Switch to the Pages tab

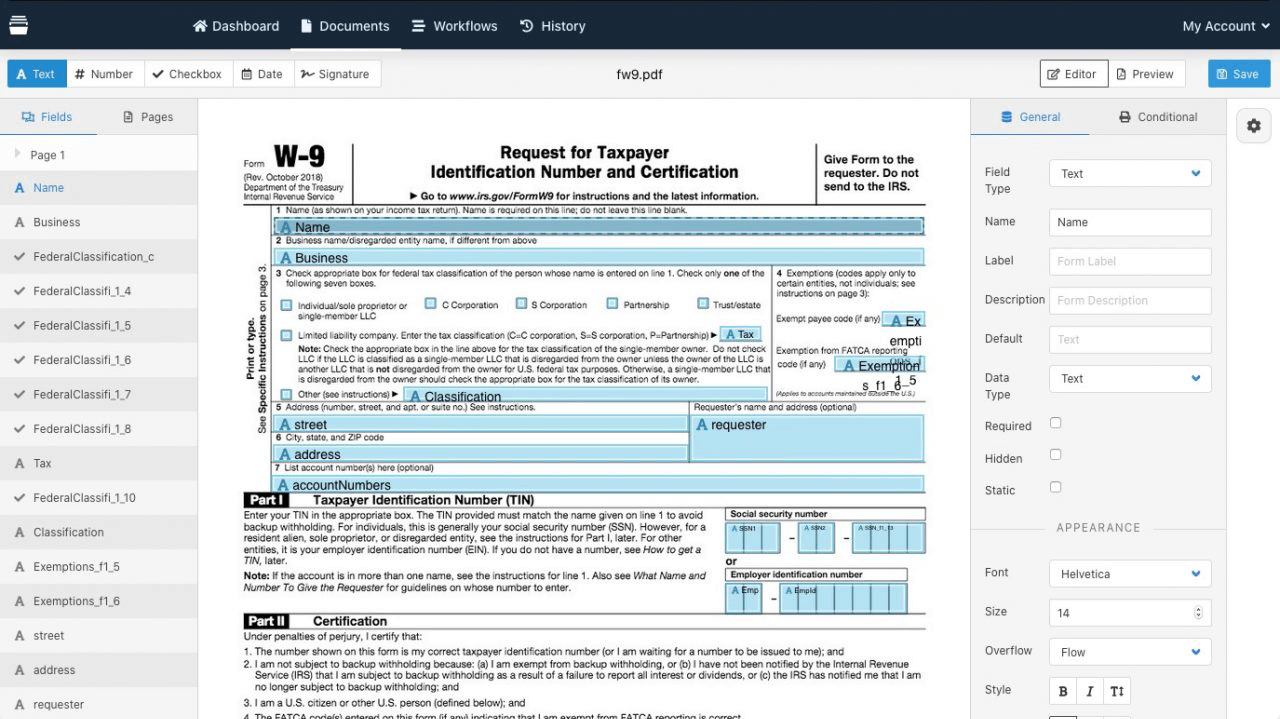pyautogui.click(x=147, y=117)
